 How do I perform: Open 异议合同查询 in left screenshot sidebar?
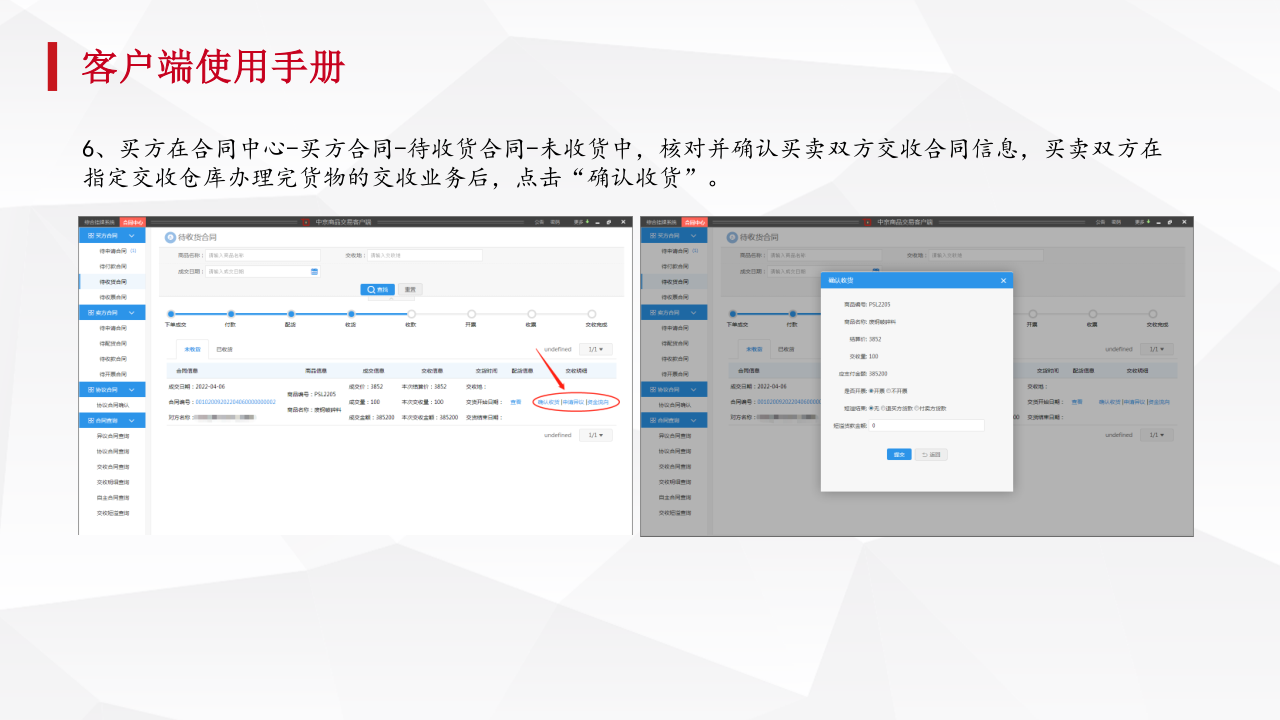112,436
